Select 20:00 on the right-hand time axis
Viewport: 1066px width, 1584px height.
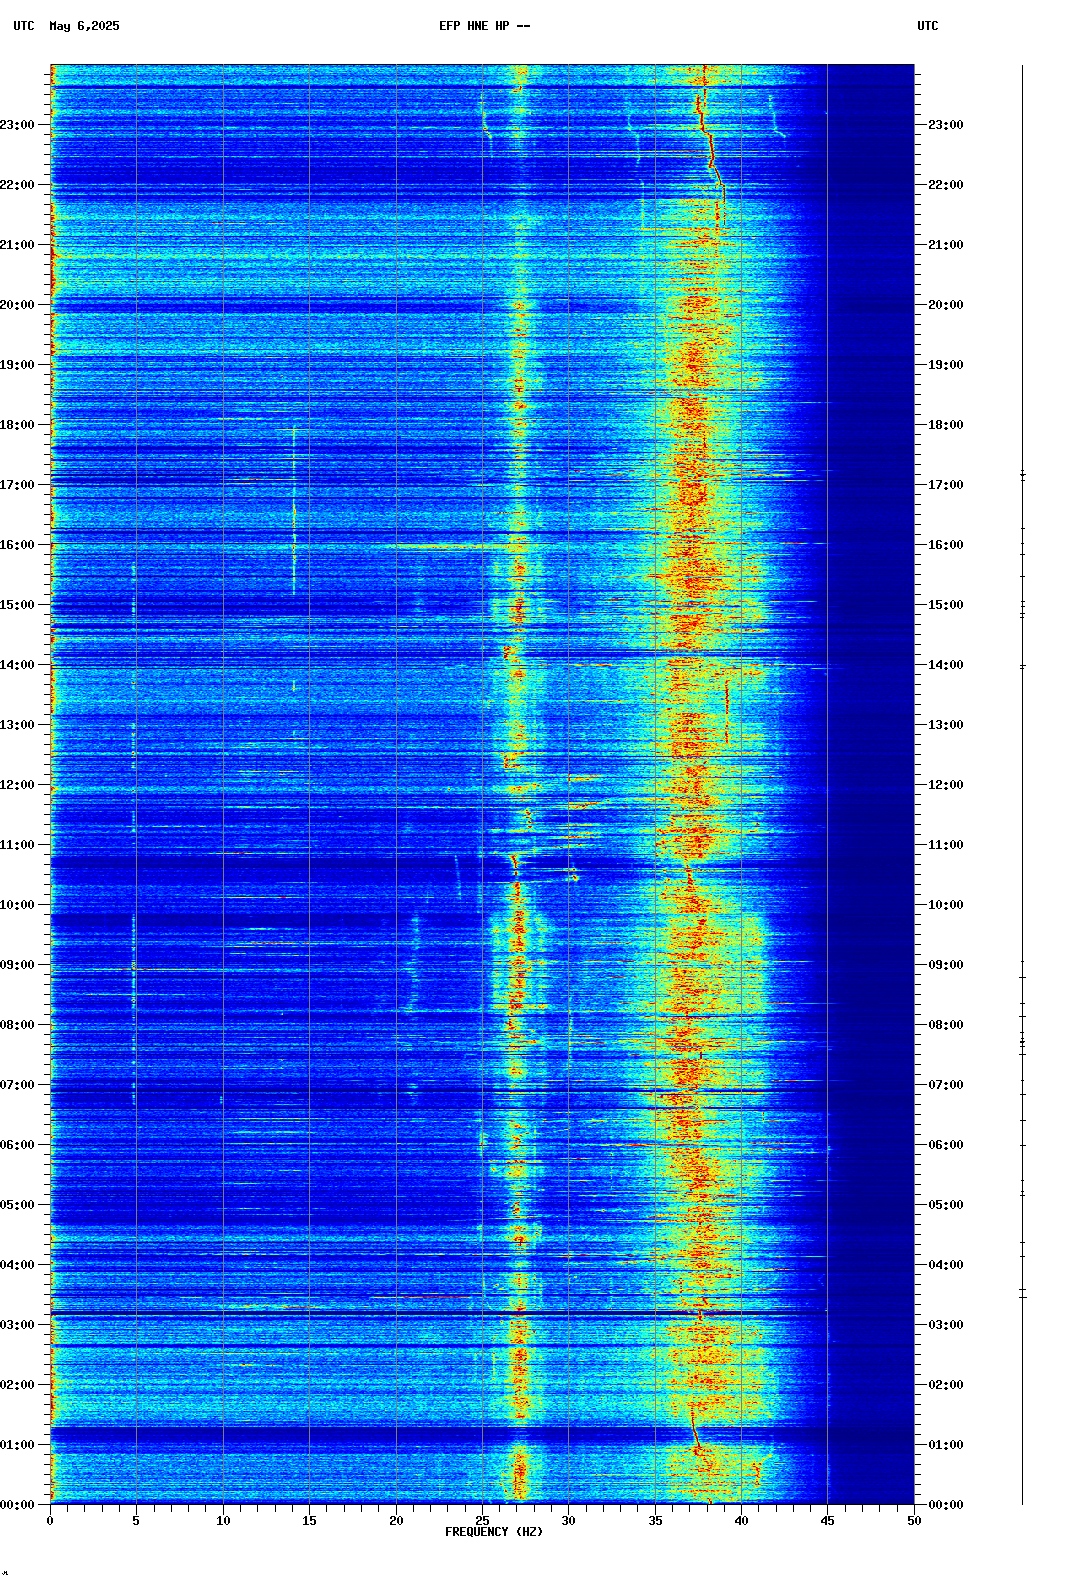tap(946, 305)
